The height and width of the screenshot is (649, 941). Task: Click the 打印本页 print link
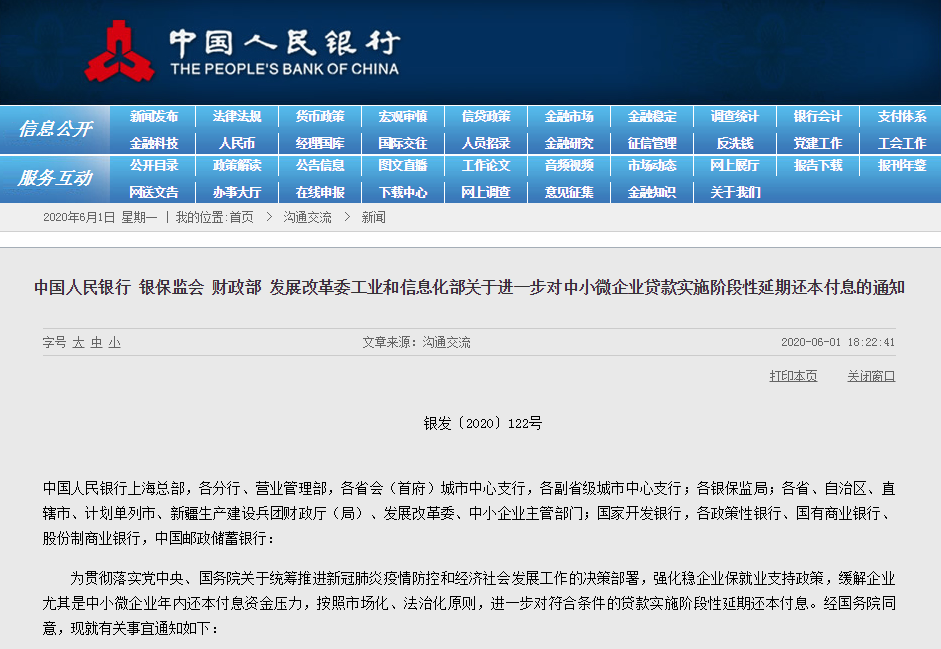click(x=793, y=376)
